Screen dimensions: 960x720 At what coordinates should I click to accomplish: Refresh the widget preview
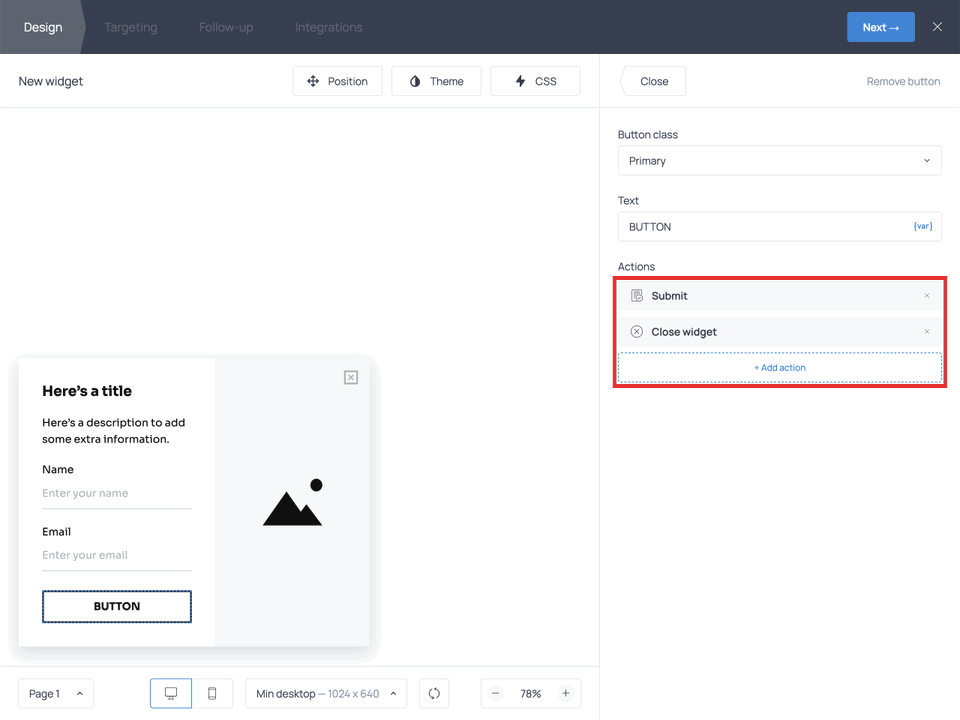coord(433,693)
